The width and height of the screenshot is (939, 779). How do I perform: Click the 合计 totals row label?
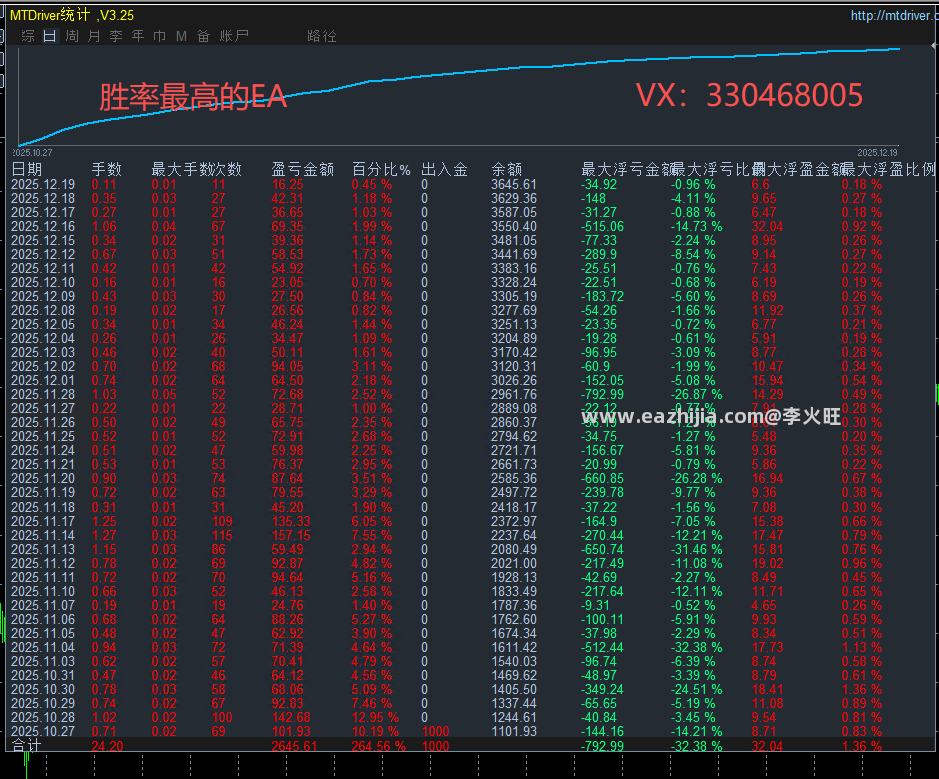click(26, 745)
